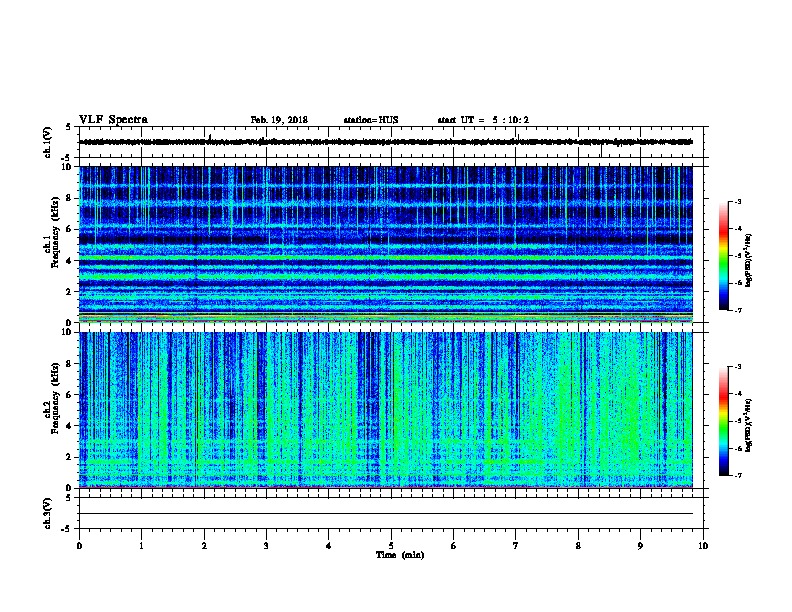Image resolution: width=792 pixels, height=612 pixels.
Task: Click the ch.2 color bar log(PSD) label
Action: click(749, 425)
